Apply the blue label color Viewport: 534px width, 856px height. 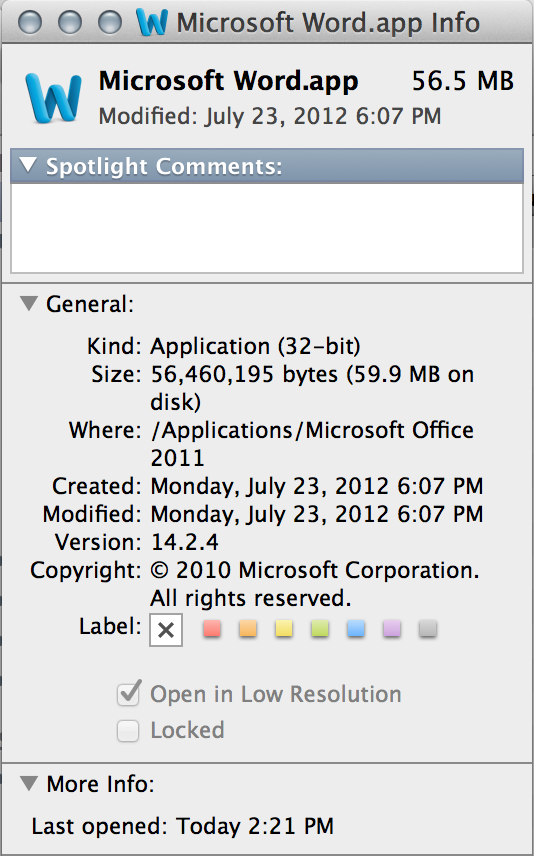[x=356, y=629]
